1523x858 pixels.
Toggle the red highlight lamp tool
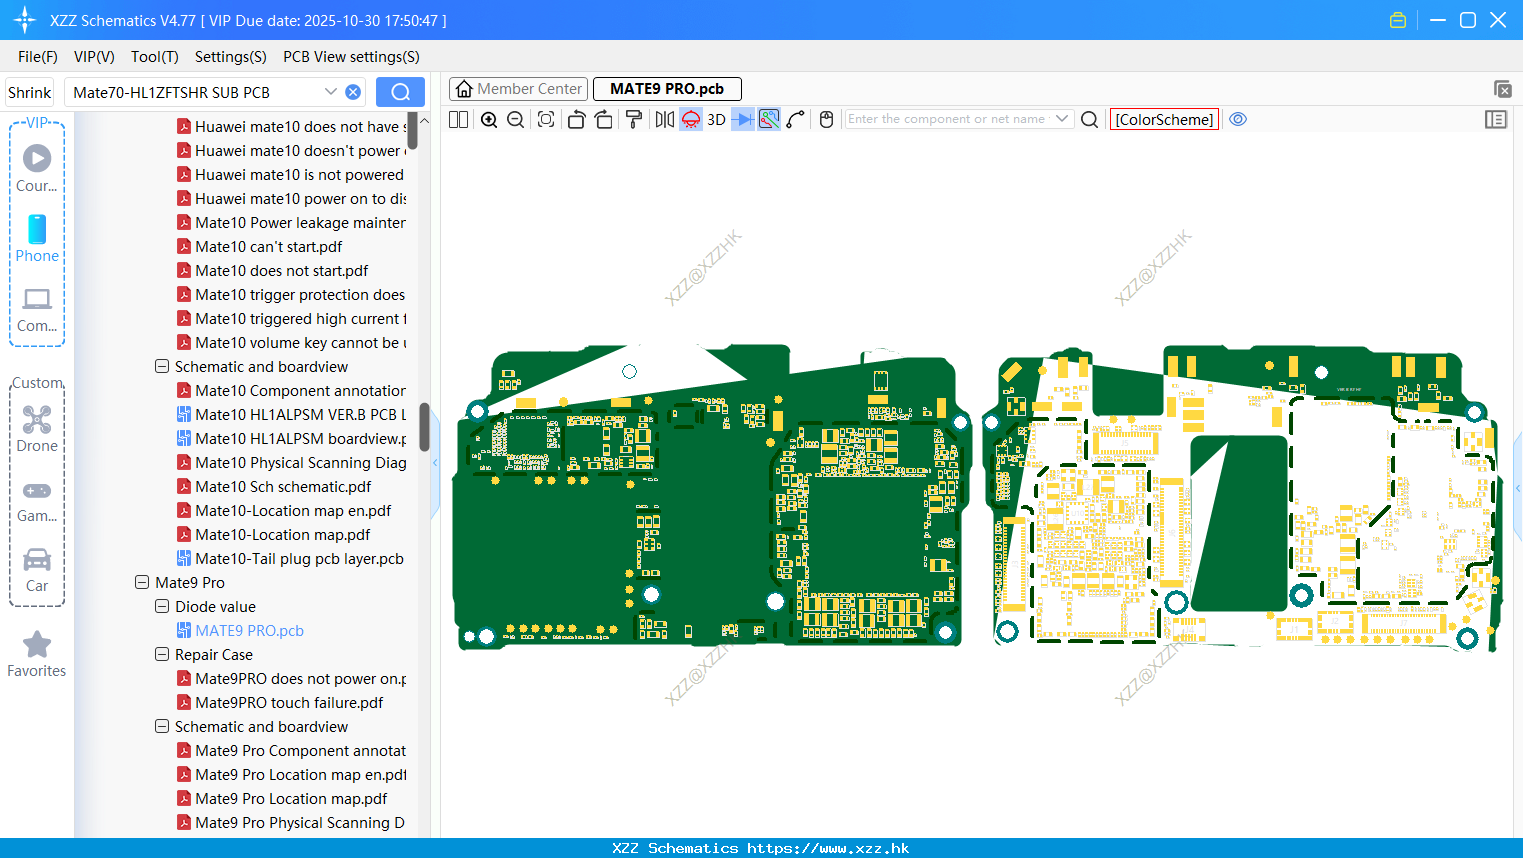pyautogui.click(x=691, y=119)
